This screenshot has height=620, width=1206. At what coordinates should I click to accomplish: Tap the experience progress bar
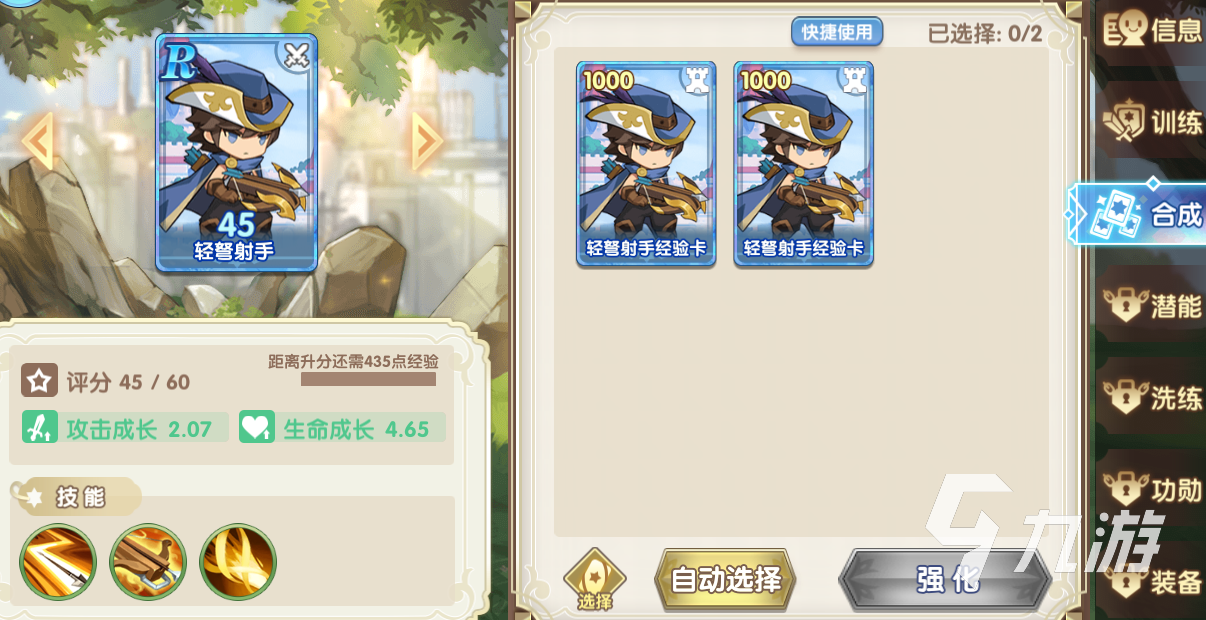[368, 379]
